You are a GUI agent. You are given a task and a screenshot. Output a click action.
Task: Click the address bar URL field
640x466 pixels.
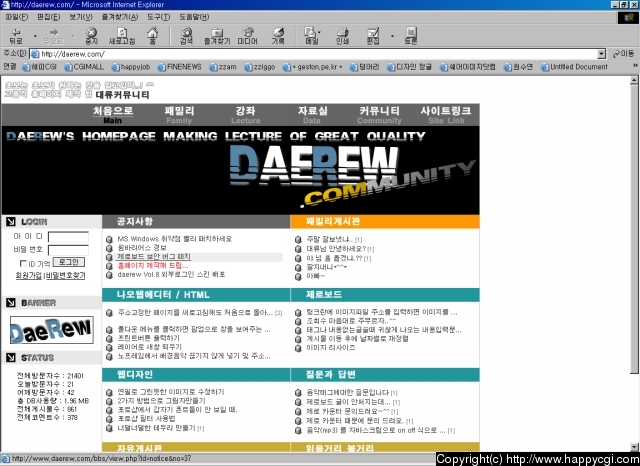[x=314, y=54]
